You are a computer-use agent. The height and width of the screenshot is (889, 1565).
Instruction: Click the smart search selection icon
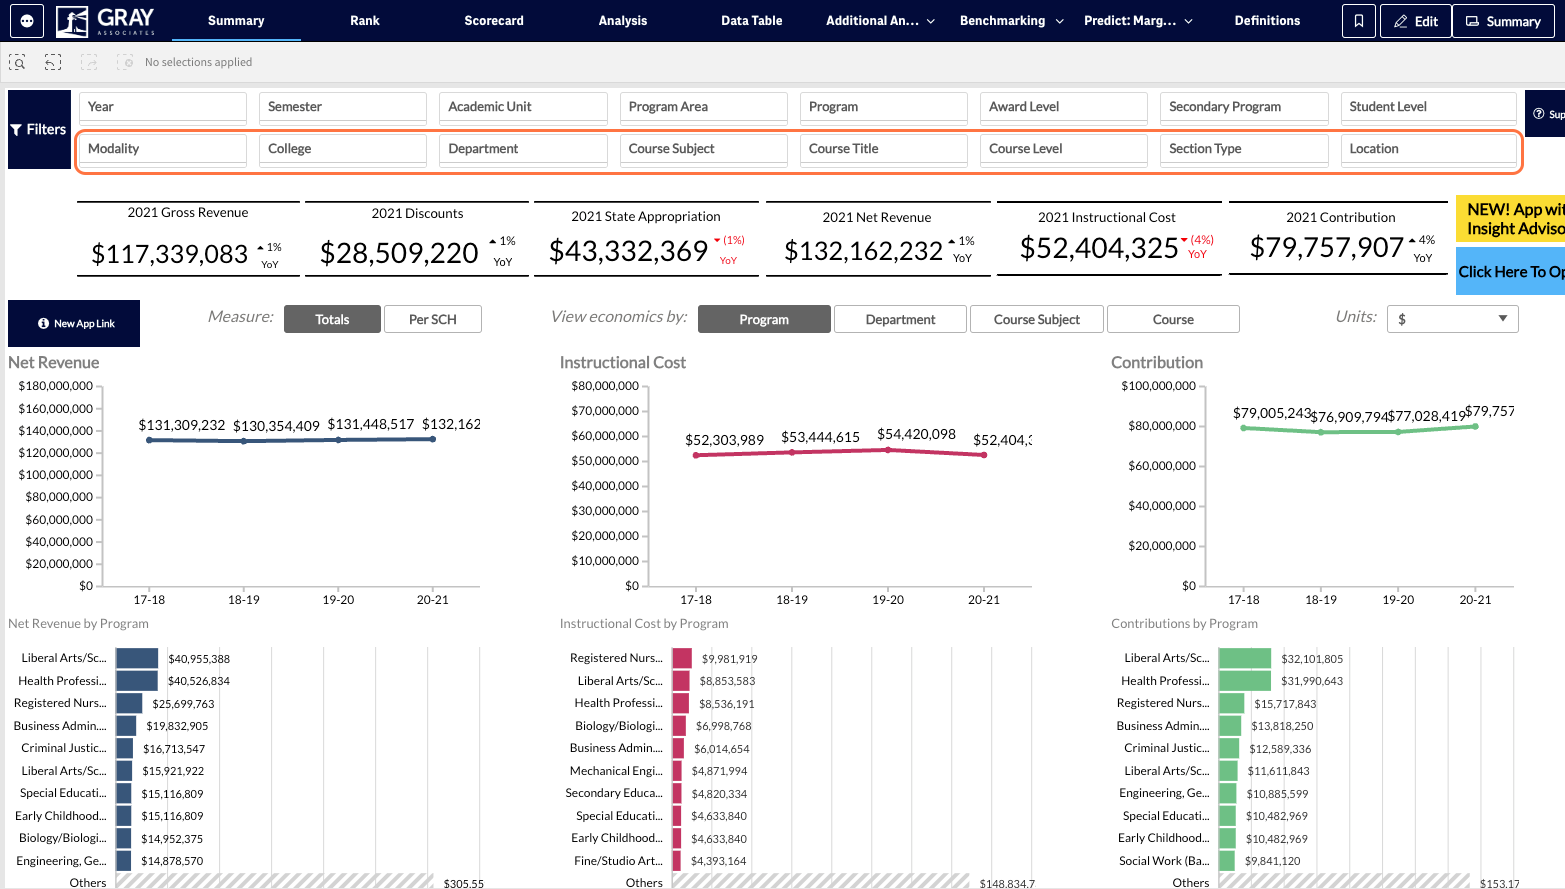click(17, 62)
